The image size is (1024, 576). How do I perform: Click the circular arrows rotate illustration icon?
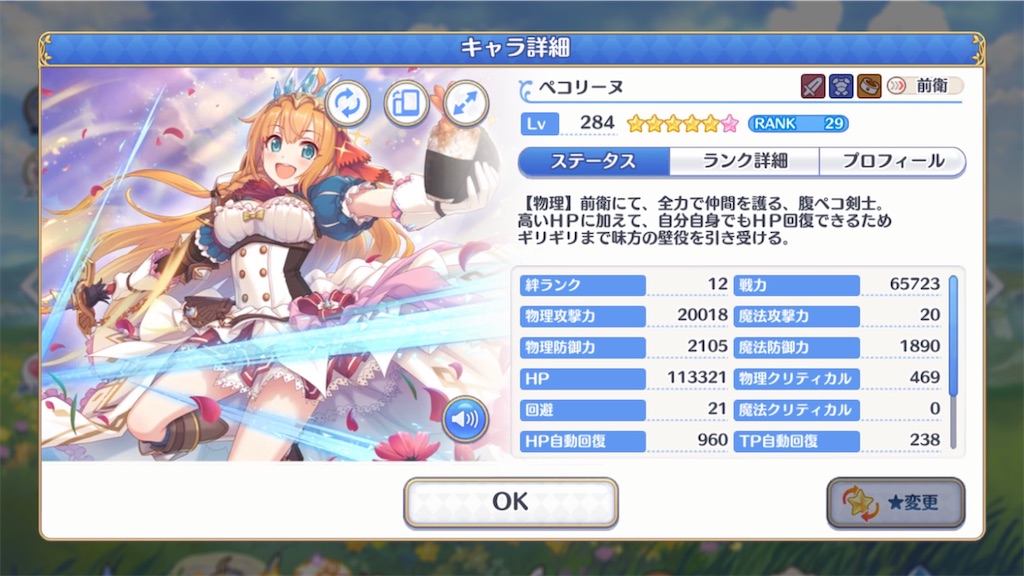click(347, 103)
